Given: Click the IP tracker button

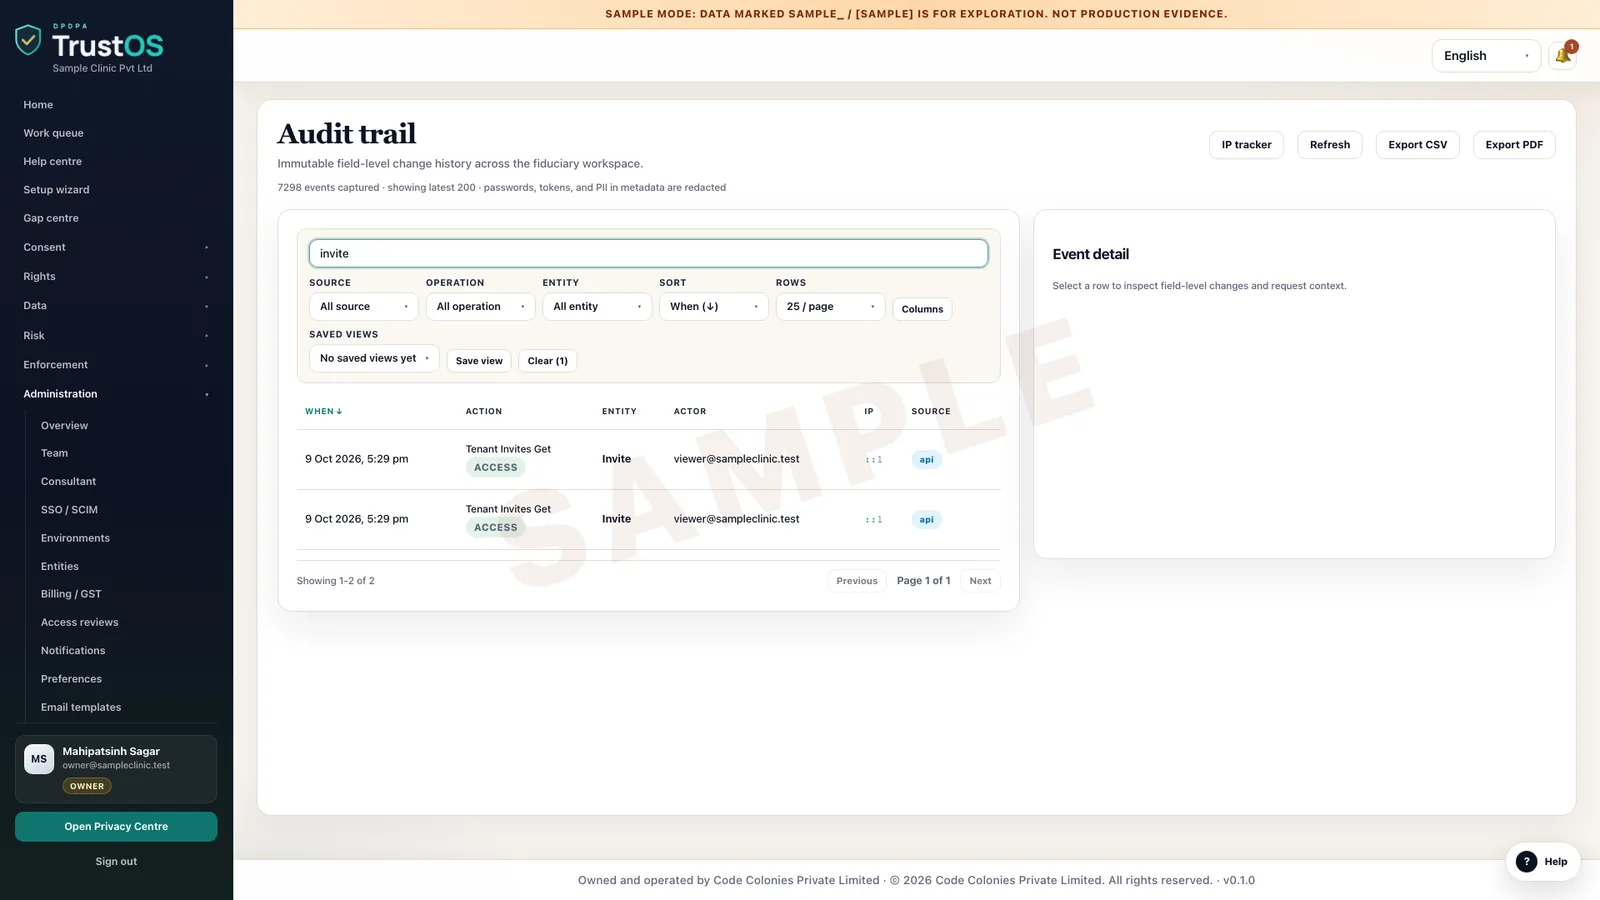Looking at the screenshot, I should (x=1246, y=145).
